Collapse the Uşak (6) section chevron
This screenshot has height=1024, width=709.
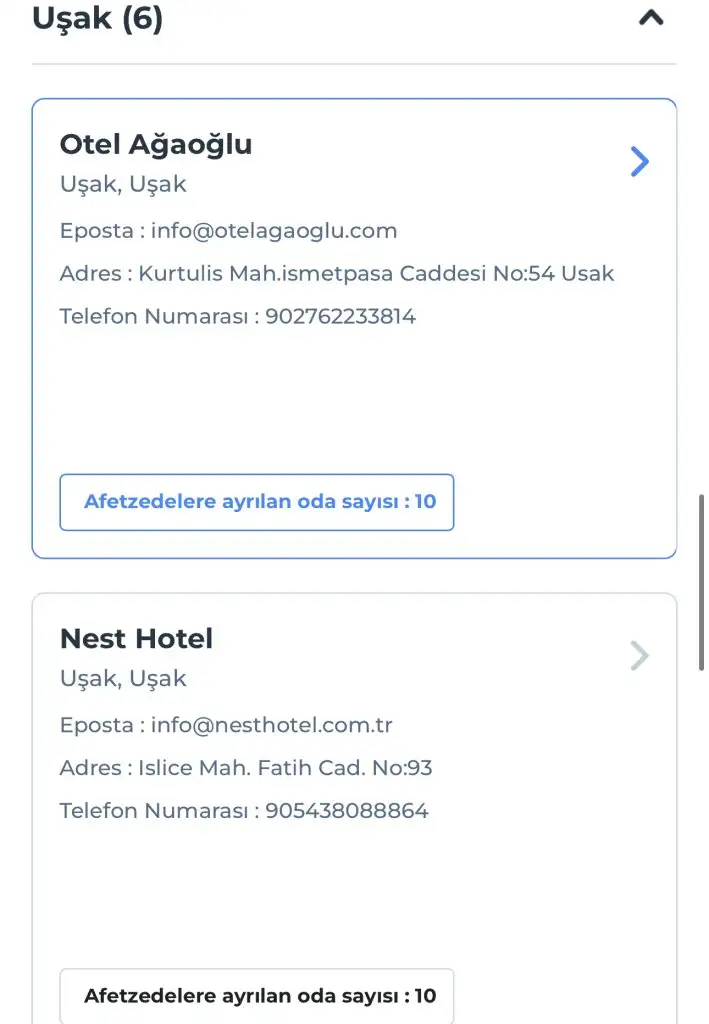point(651,18)
